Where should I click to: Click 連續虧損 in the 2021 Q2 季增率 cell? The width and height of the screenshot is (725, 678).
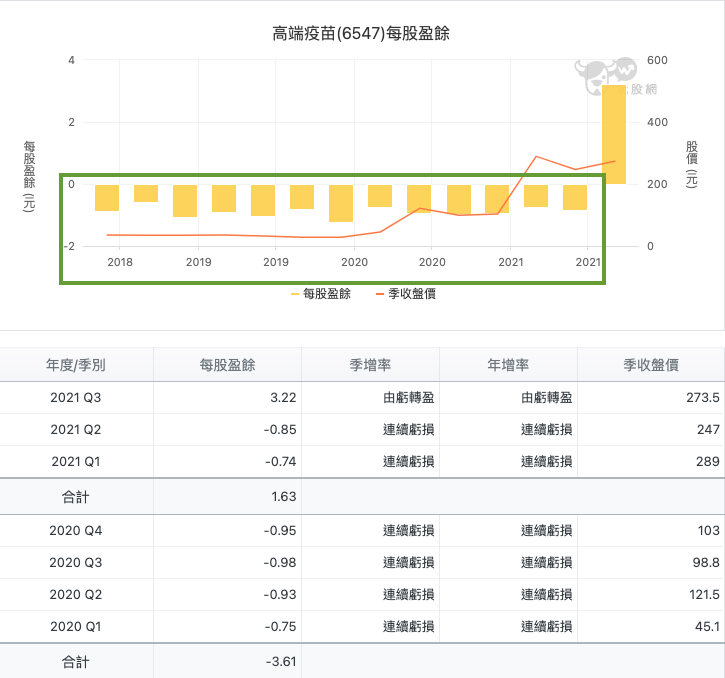409,430
